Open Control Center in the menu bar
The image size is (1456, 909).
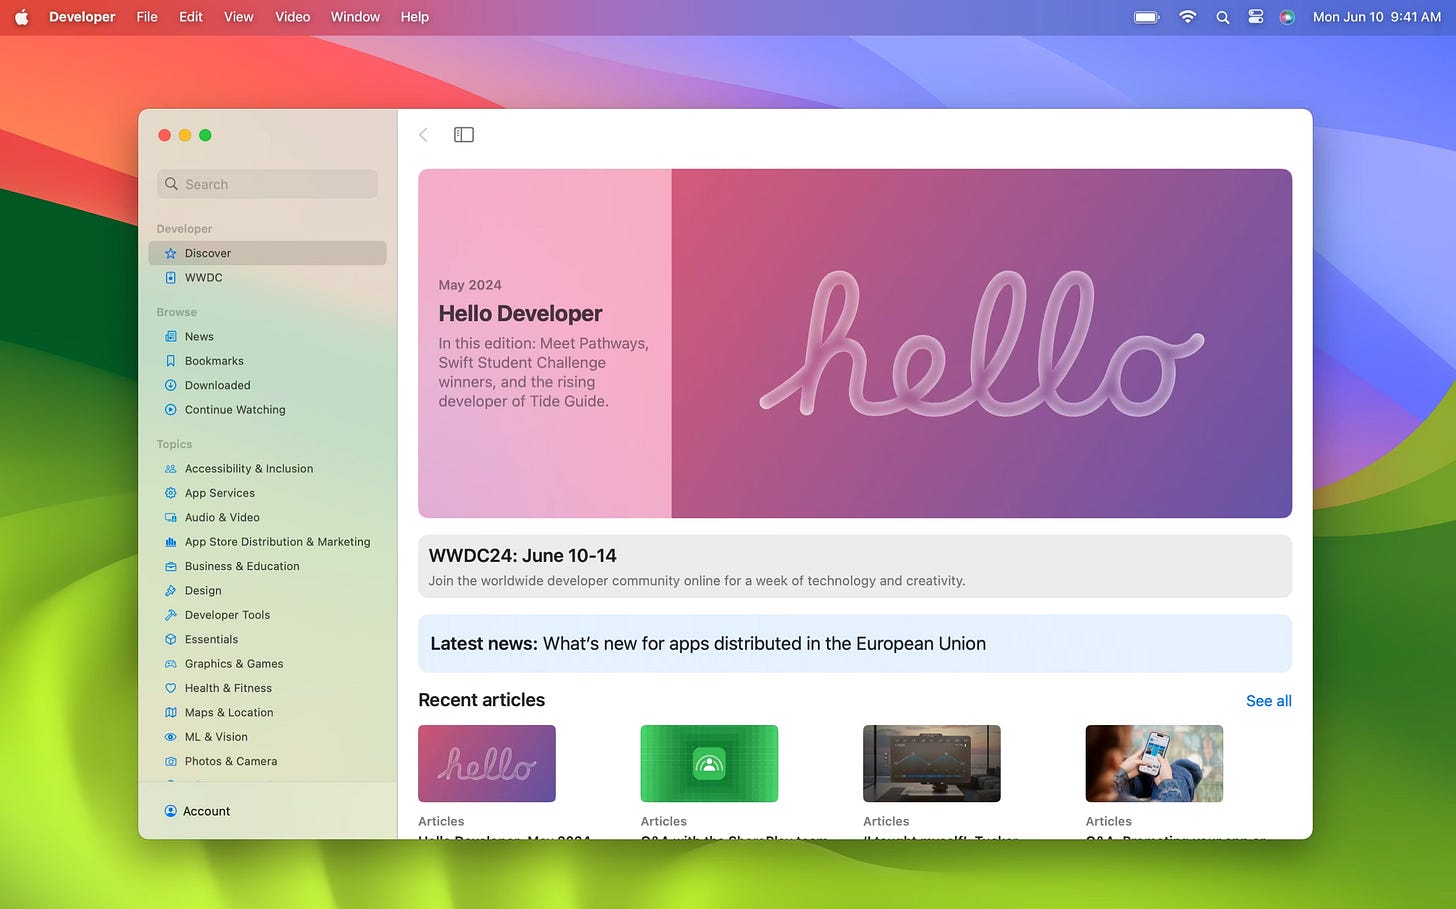[1255, 17]
